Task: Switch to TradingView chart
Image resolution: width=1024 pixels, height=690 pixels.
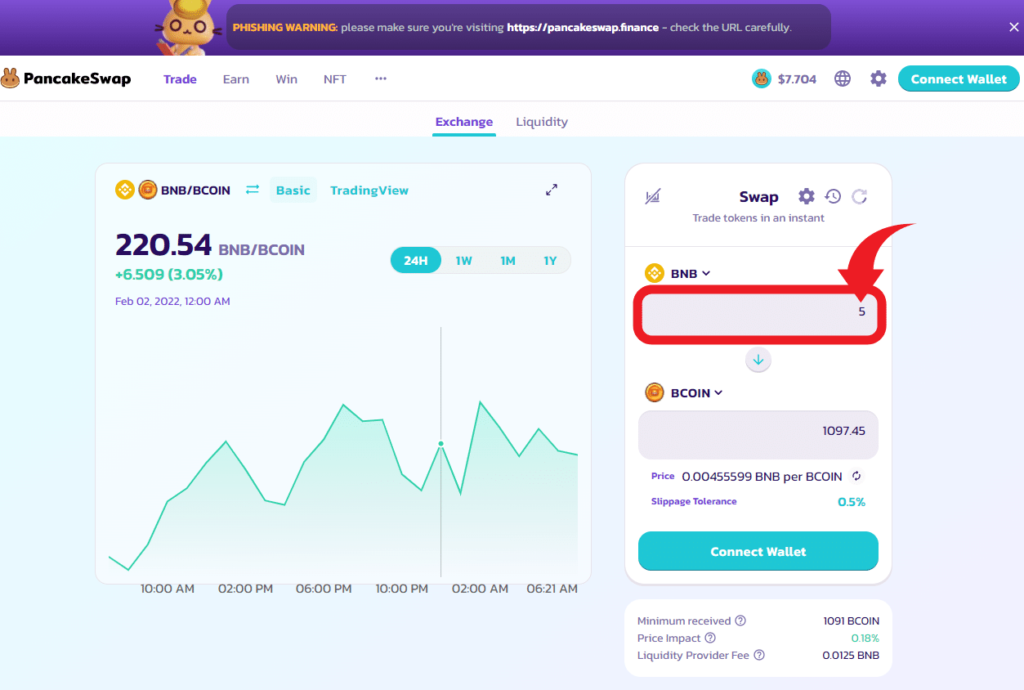Action: 369,190
